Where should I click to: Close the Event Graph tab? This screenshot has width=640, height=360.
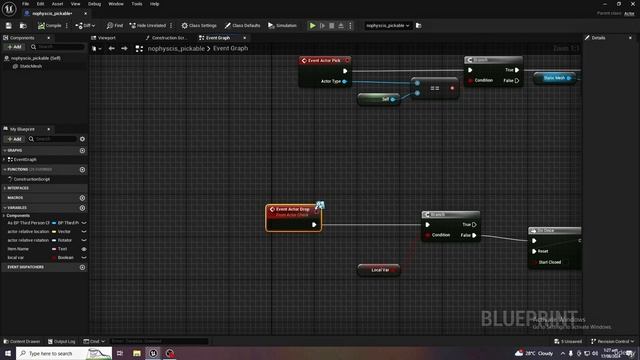244,38
